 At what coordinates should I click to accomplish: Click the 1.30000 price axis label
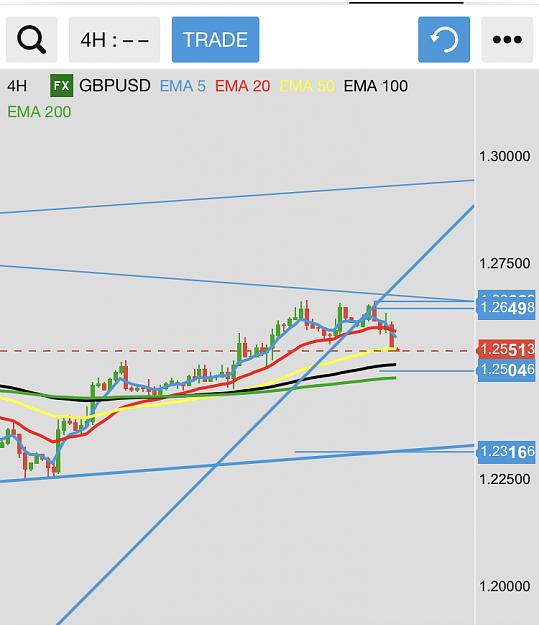tap(505, 156)
